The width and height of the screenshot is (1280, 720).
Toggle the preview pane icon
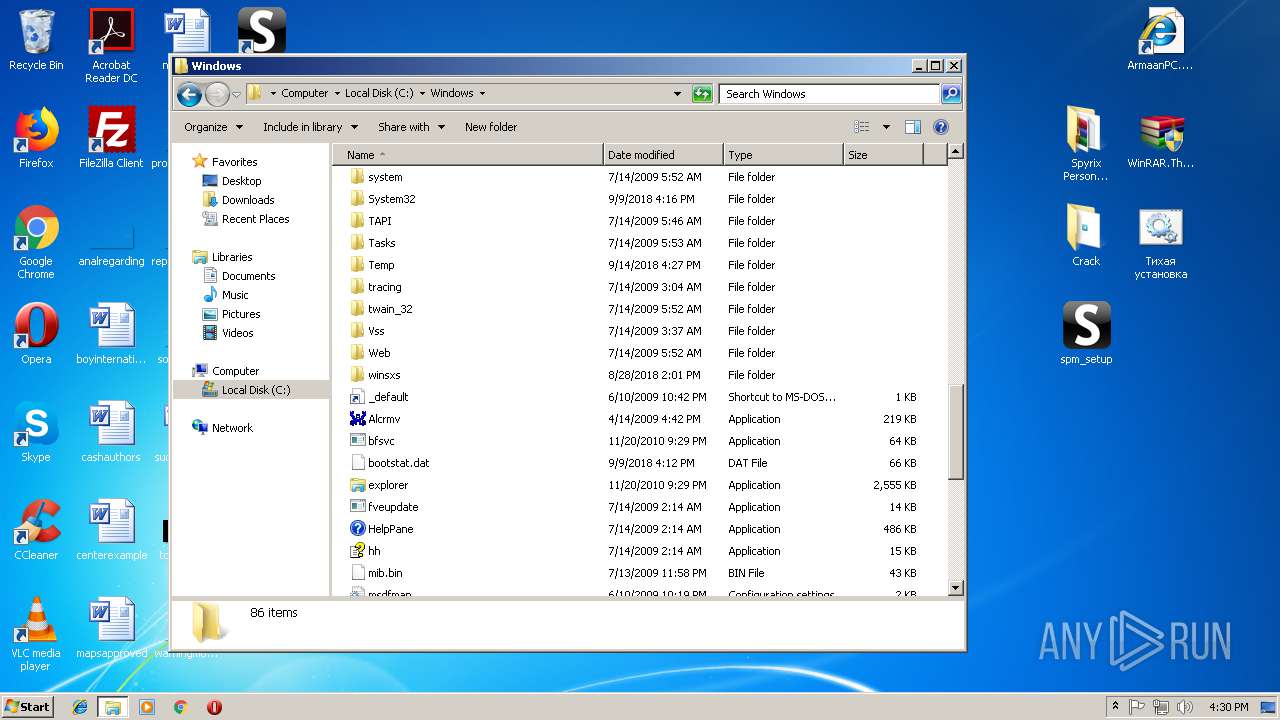(912, 127)
